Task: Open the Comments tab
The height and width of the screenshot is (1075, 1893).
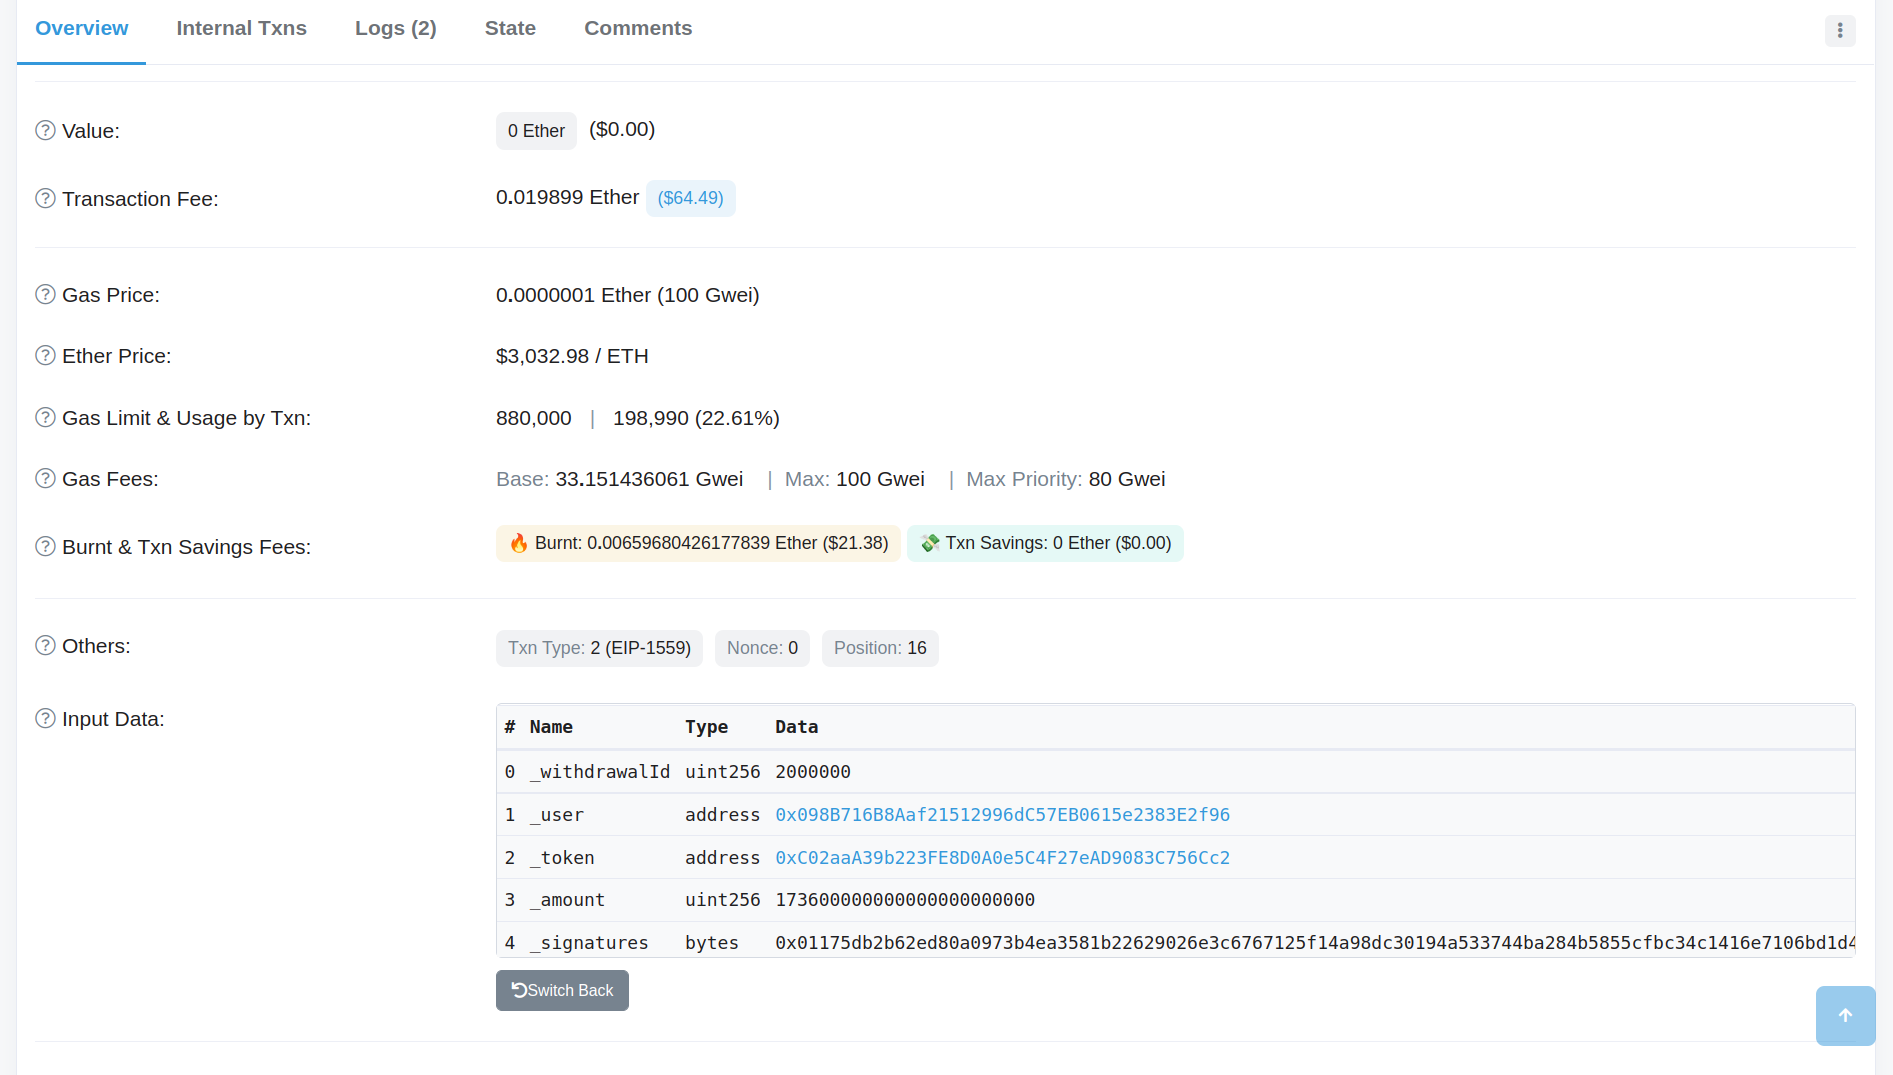Action: click(638, 28)
